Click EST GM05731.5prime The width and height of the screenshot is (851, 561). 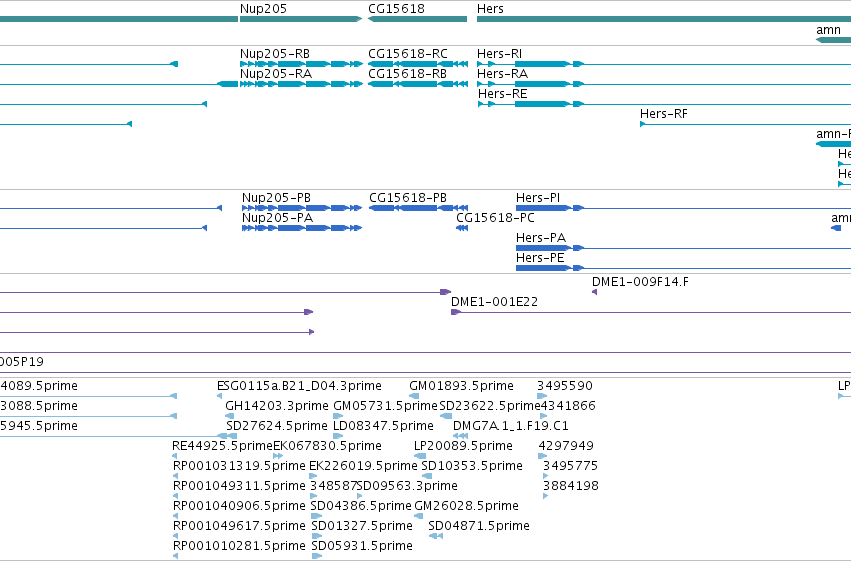point(385,406)
